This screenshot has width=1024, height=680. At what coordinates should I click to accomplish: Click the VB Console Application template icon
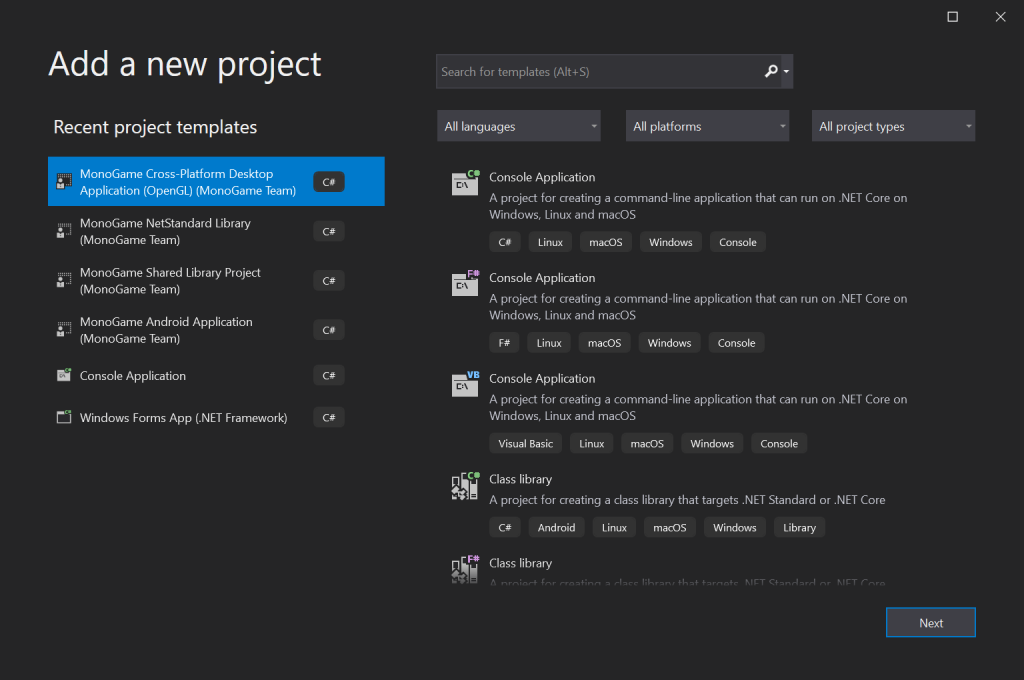coord(465,383)
